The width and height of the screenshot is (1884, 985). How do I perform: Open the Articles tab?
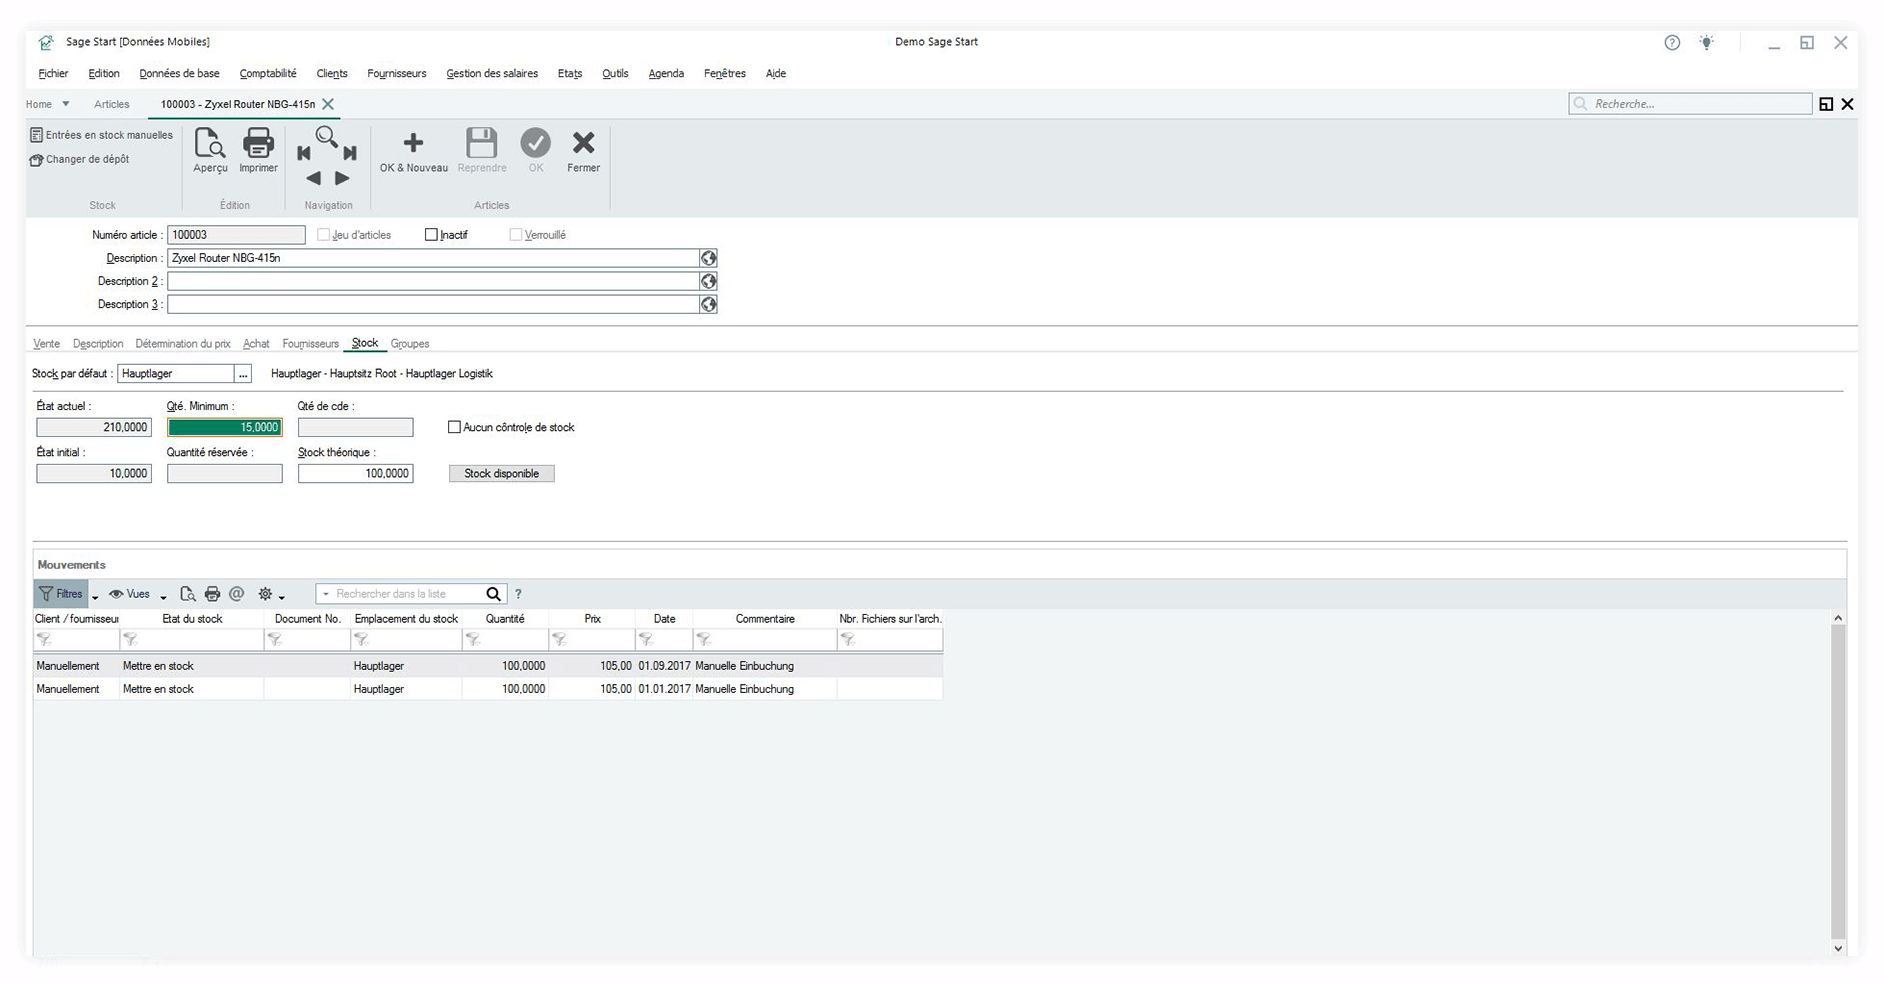[x=112, y=104]
